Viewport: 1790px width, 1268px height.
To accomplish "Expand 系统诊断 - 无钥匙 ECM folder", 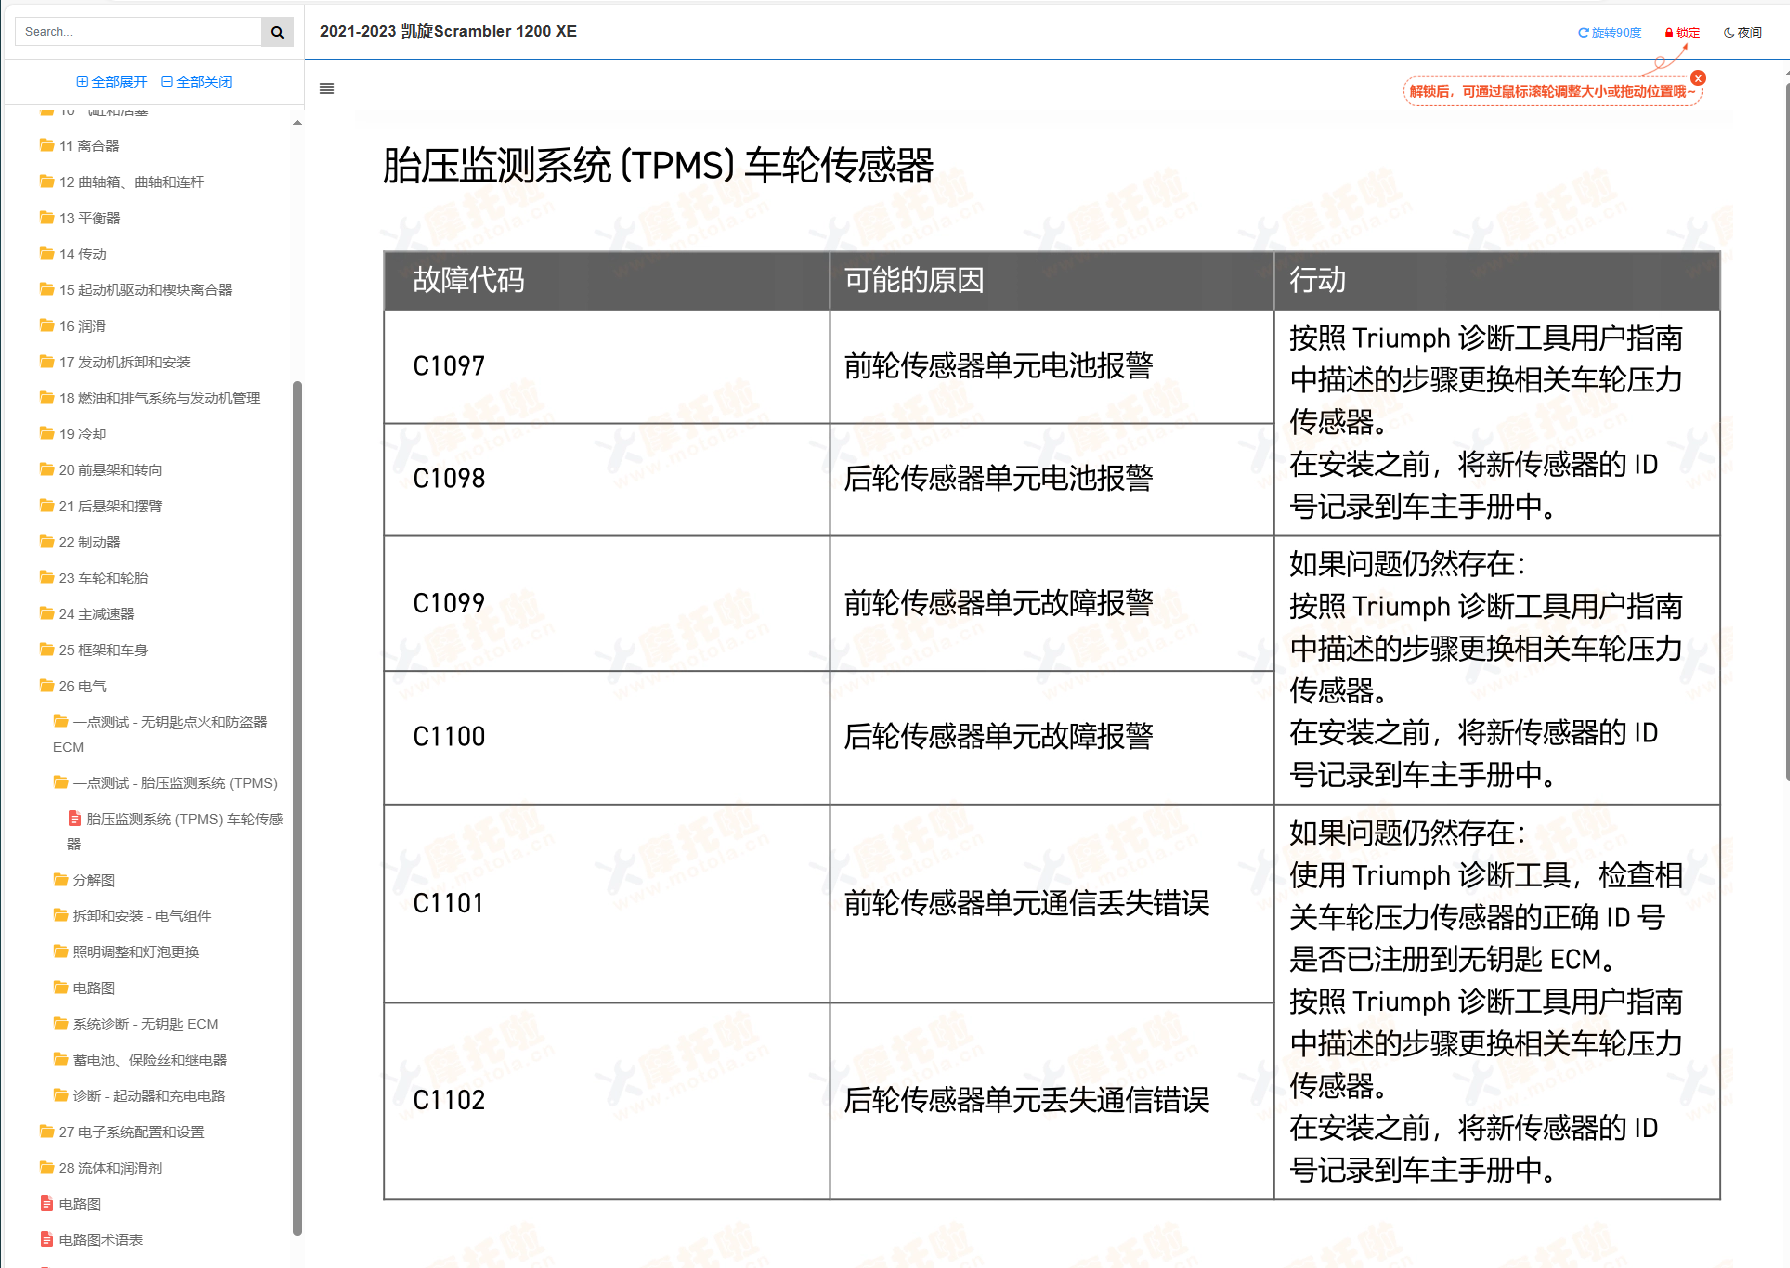I will point(136,1024).
